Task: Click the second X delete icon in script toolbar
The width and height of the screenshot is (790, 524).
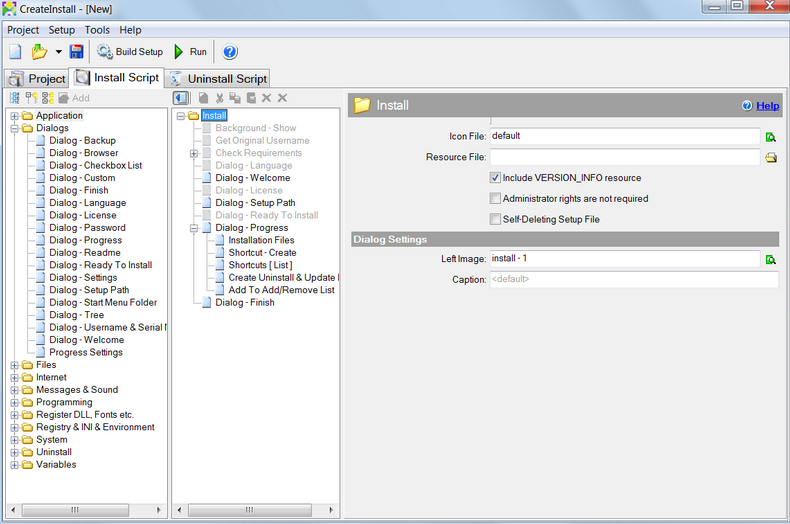Action: tap(282, 98)
